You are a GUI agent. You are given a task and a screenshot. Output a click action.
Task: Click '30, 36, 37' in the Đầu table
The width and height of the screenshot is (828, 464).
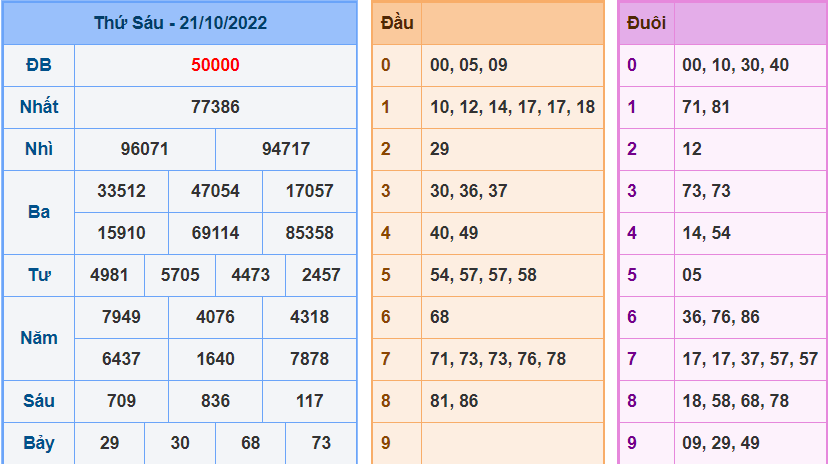(x=469, y=191)
